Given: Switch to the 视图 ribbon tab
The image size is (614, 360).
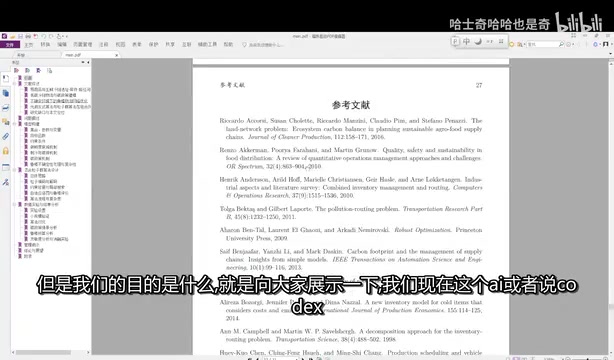Looking at the screenshot, I should pyautogui.click(x=120, y=45).
